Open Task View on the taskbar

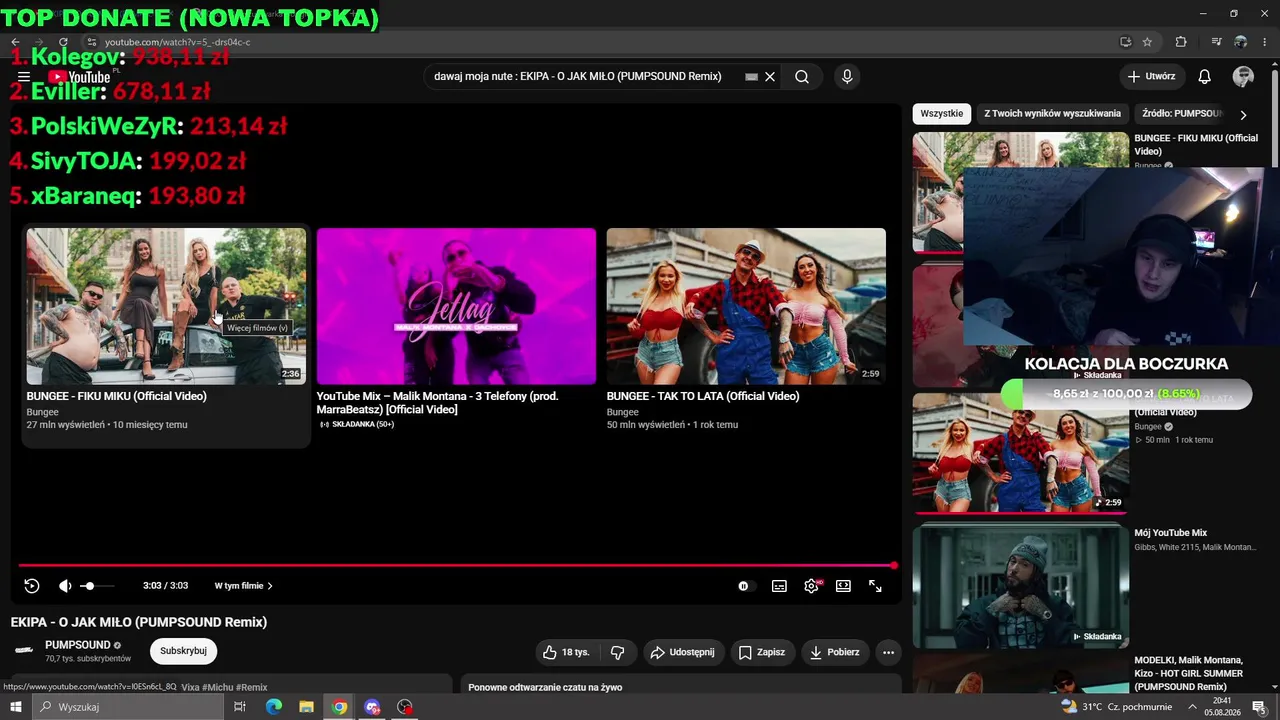click(x=240, y=707)
